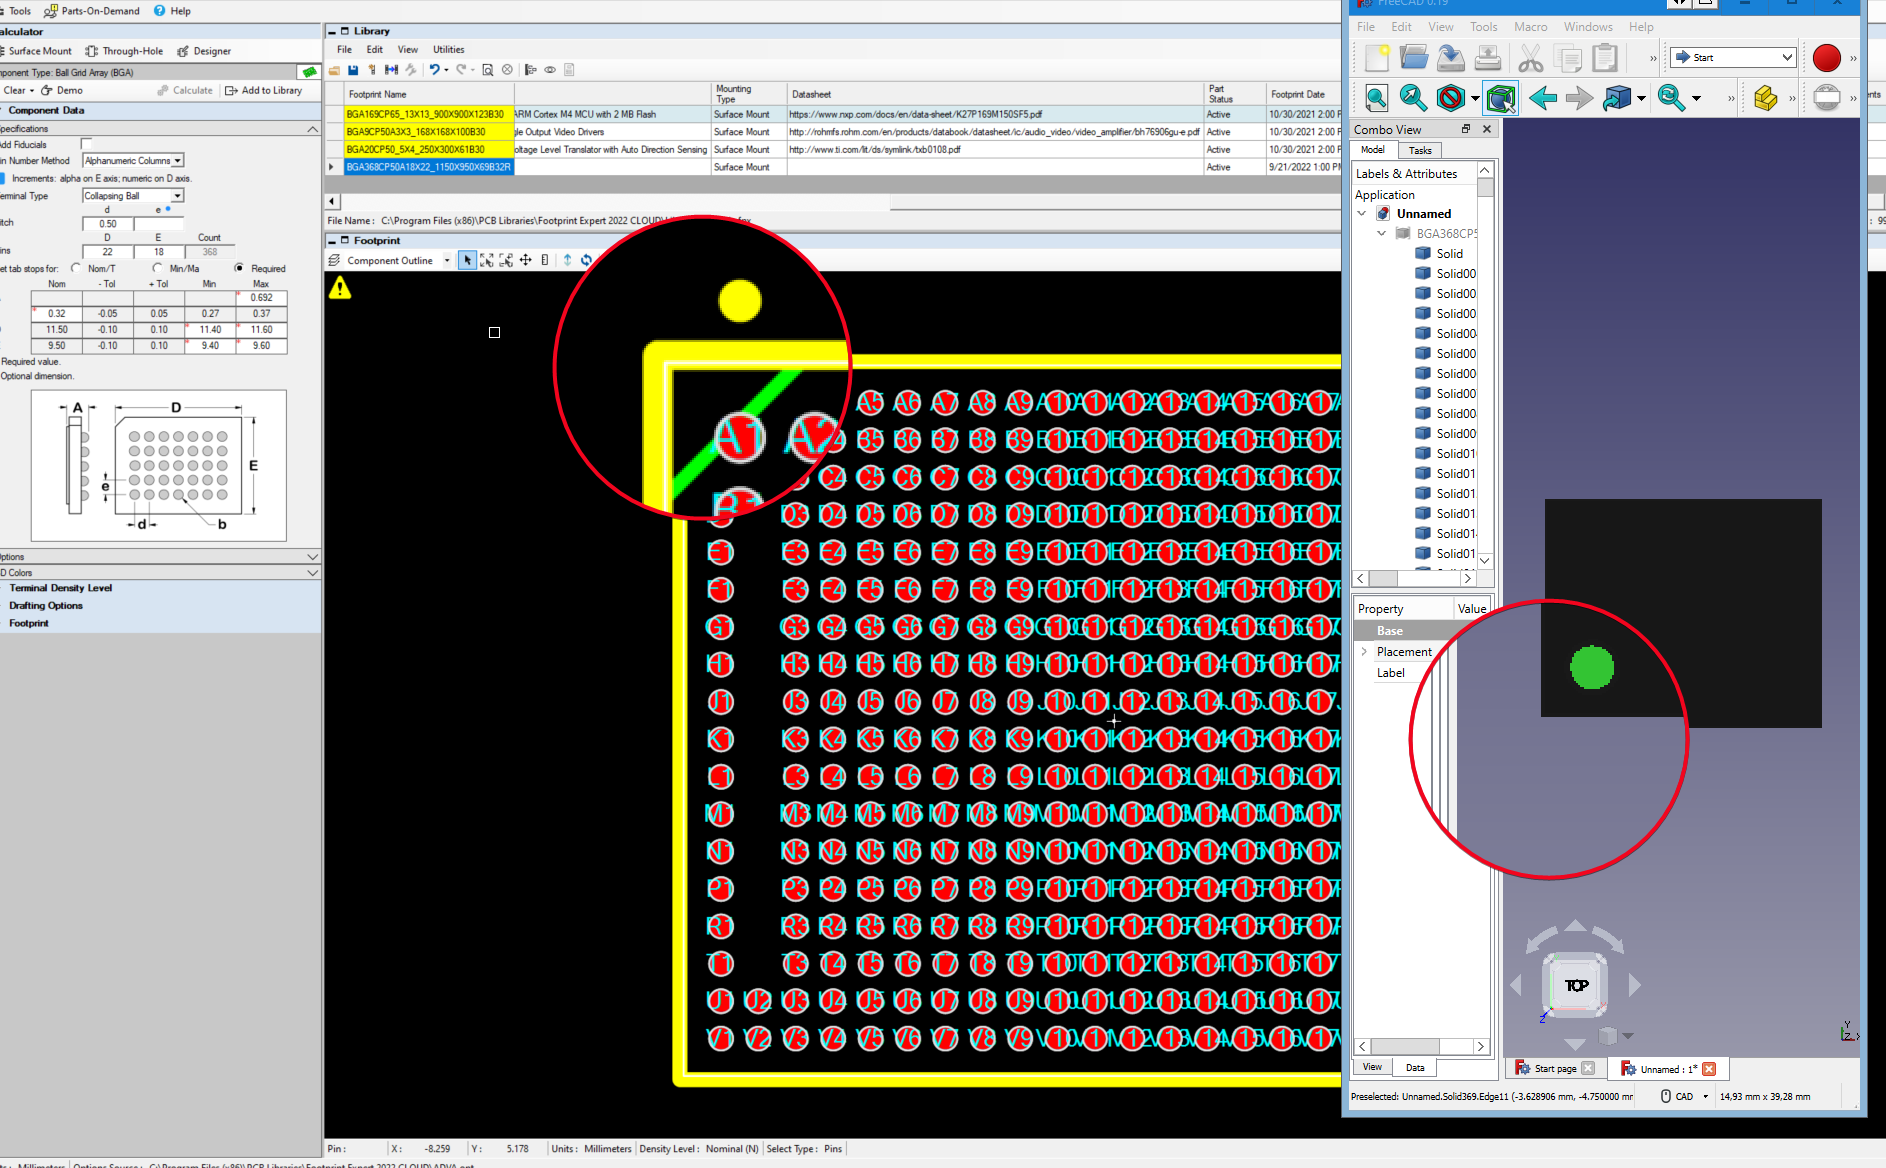The width and height of the screenshot is (1886, 1168).
Task: Click FreeCAD save document icon
Action: (1450, 58)
